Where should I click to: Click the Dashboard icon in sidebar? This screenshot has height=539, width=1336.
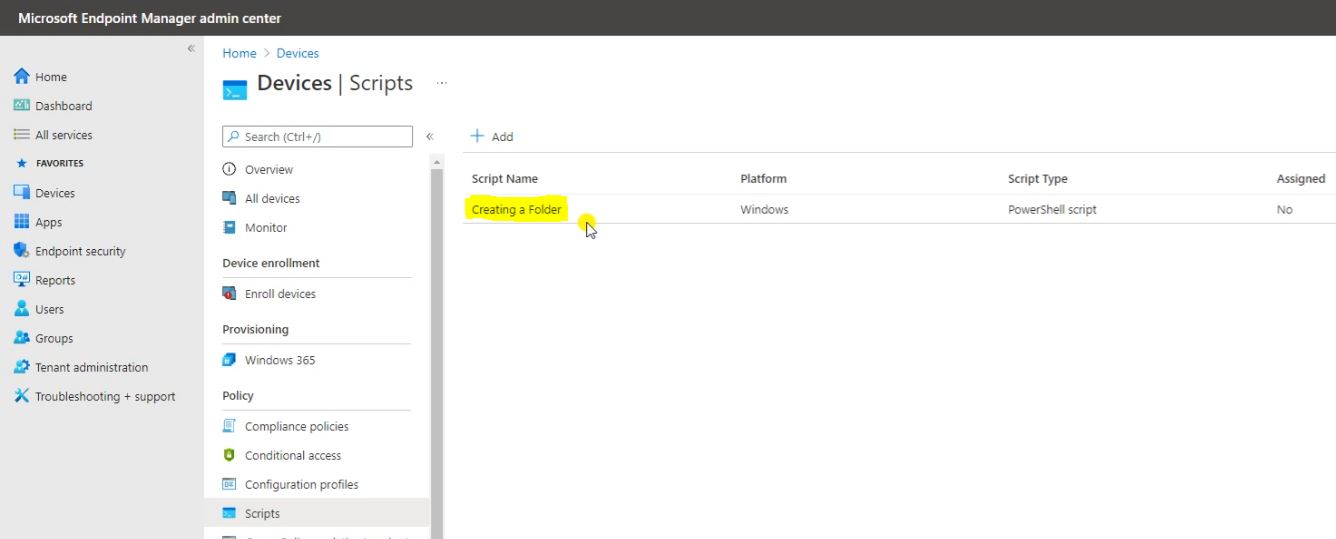coord(21,106)
